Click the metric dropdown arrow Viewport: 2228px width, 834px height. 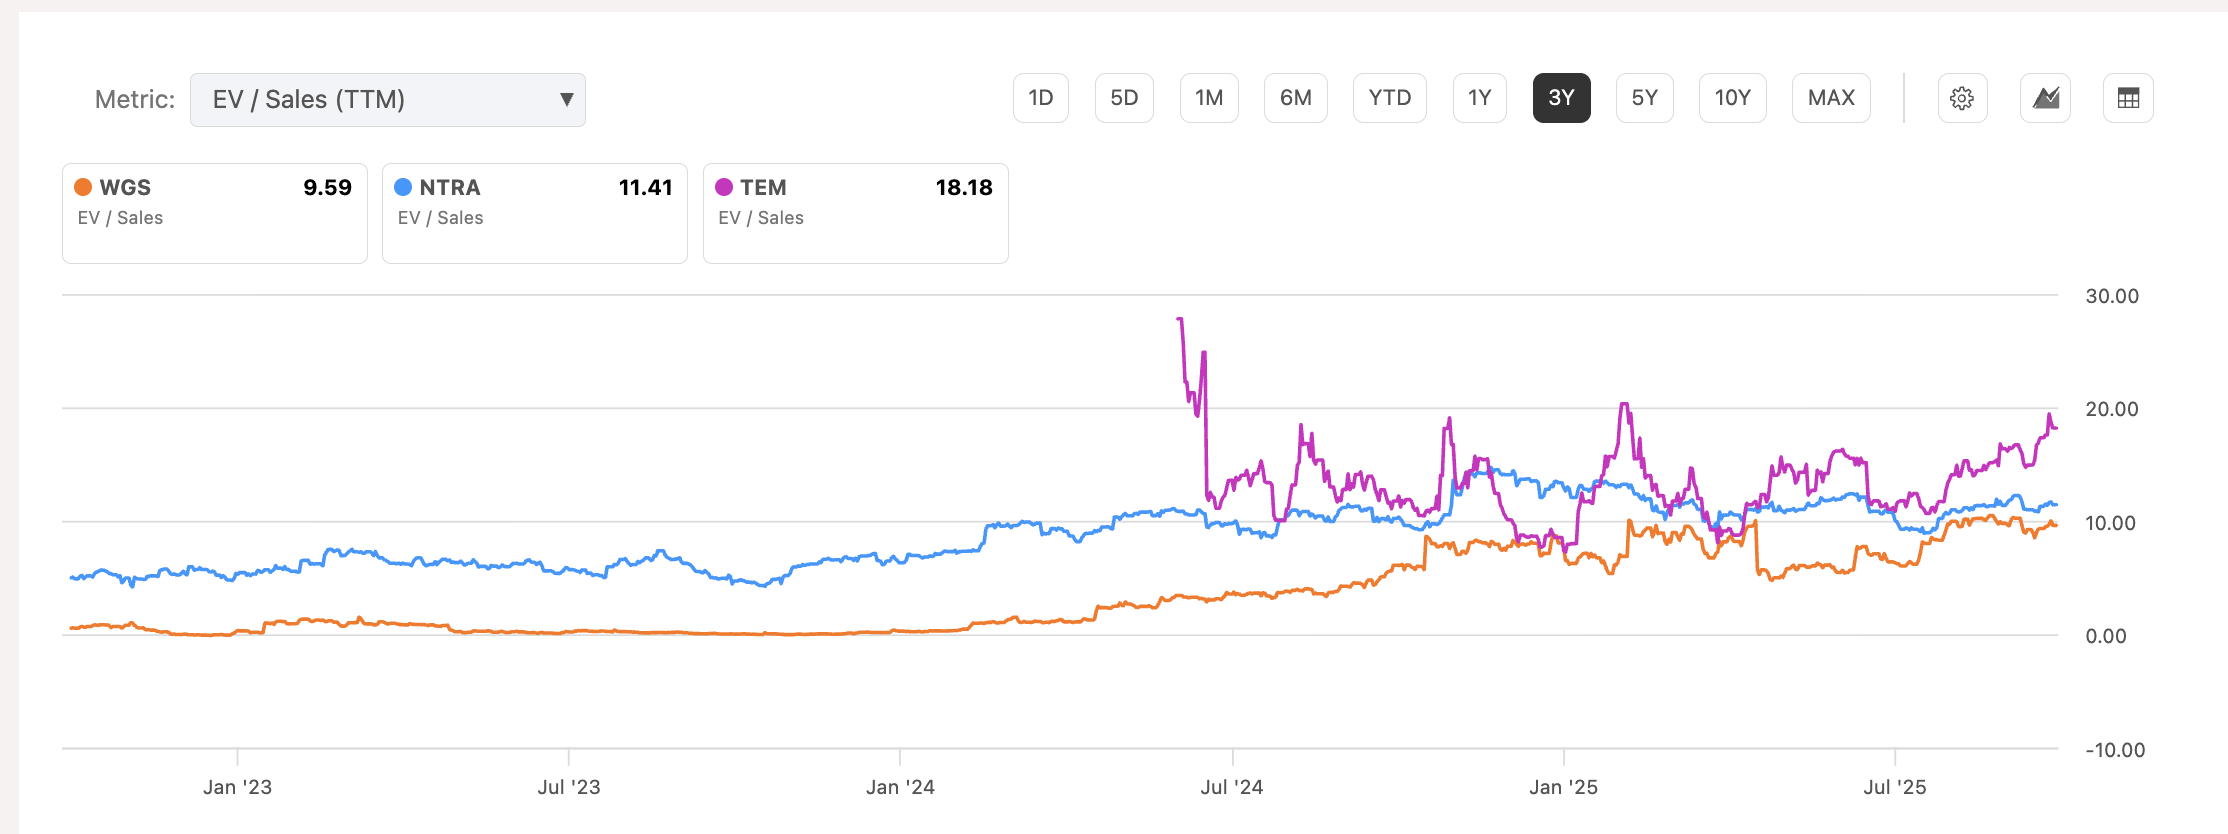pyautogui.click(x=566, y=99)
